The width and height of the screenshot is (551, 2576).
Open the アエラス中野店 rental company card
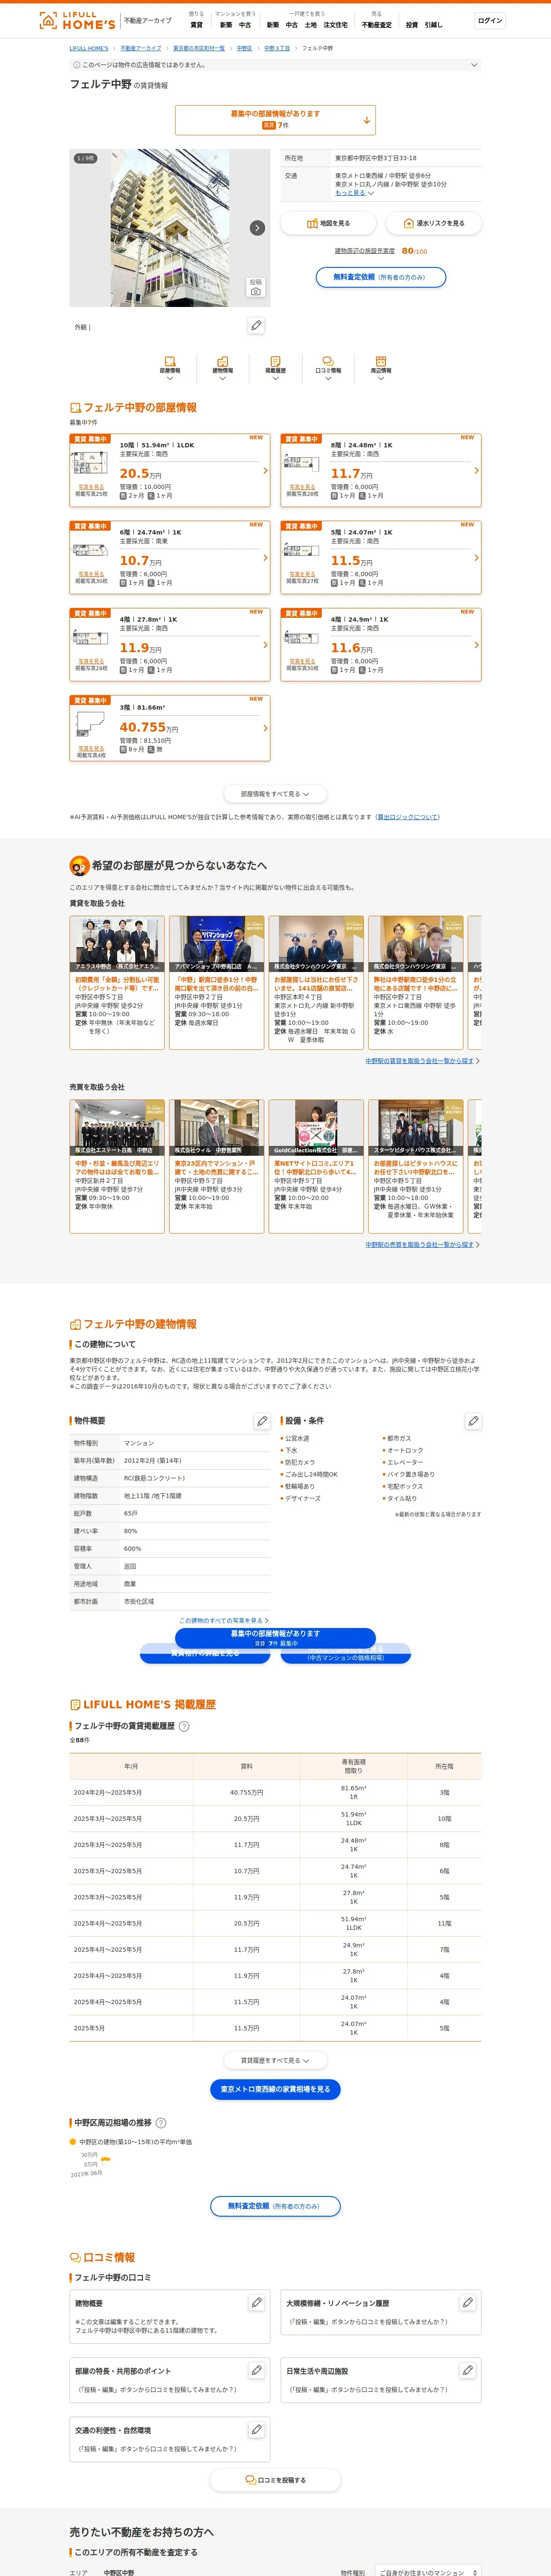pyautogui.click(x=117, y=982)
